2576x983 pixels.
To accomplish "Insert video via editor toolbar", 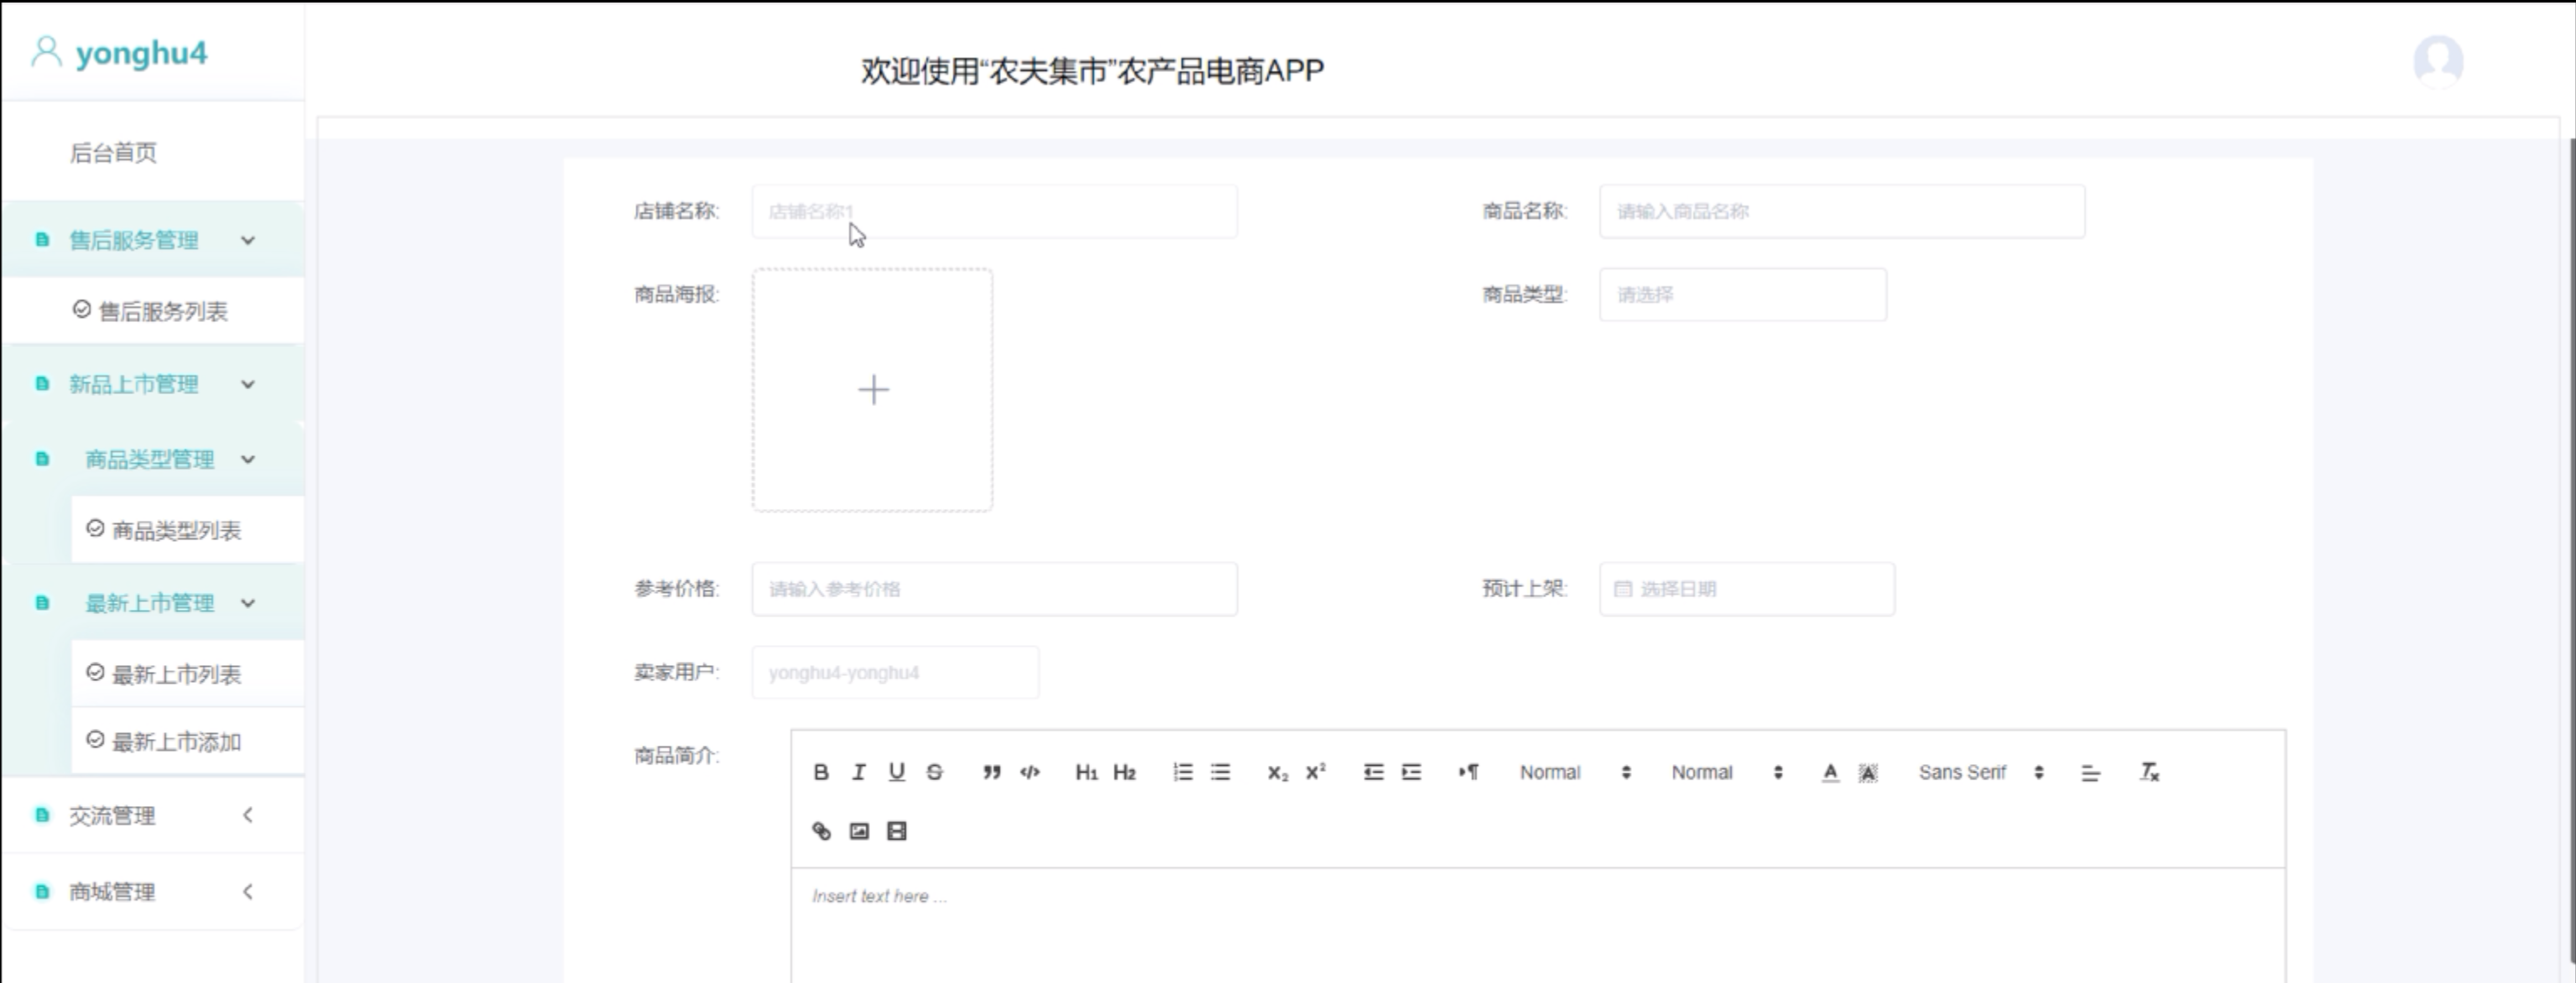I will 897,831.
